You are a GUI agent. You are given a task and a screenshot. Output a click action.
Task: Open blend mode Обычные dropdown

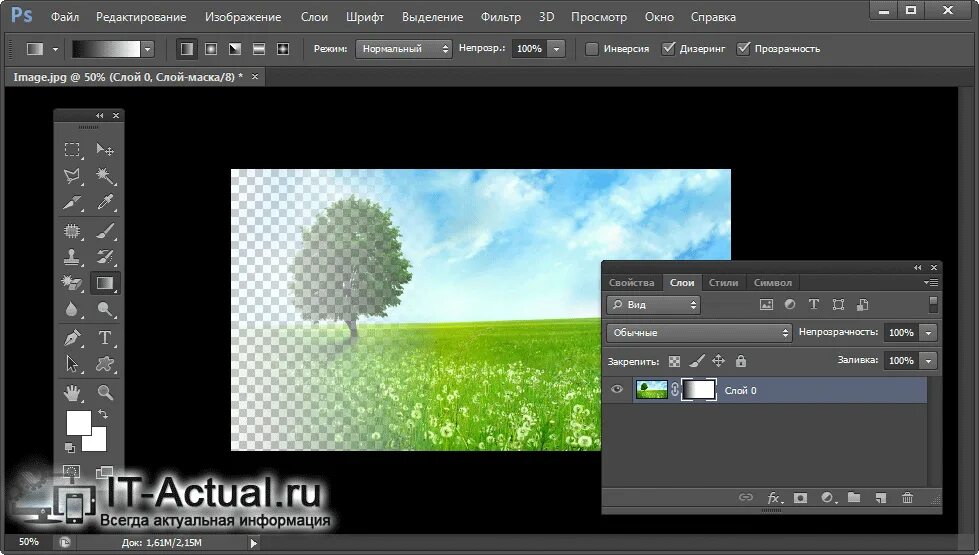coord(699,333)
